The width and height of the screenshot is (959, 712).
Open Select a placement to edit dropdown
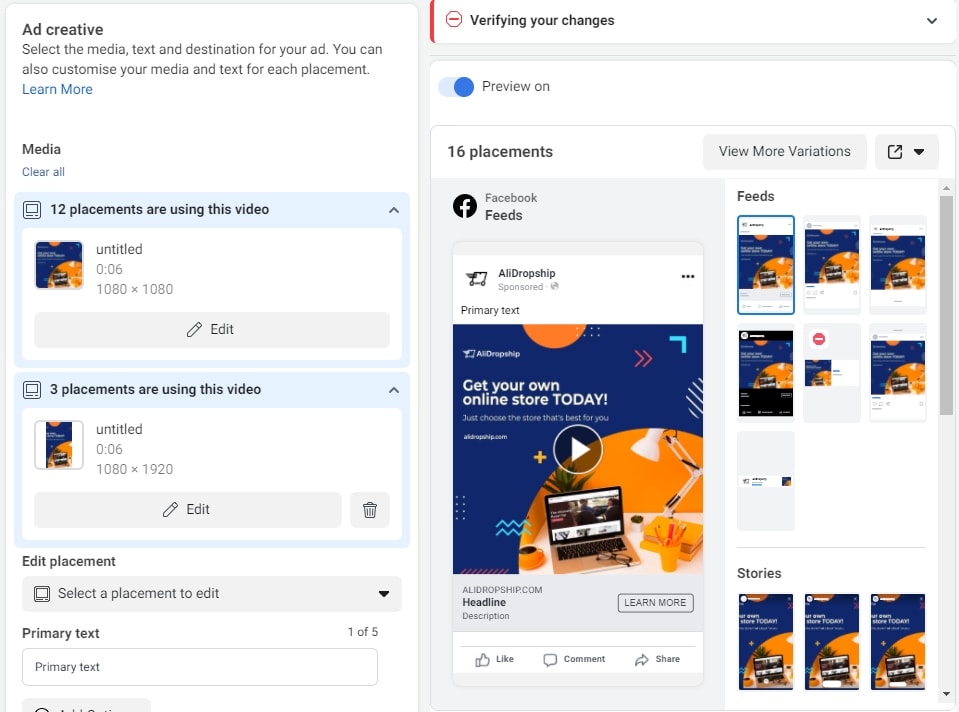click(x=212, y=594)
